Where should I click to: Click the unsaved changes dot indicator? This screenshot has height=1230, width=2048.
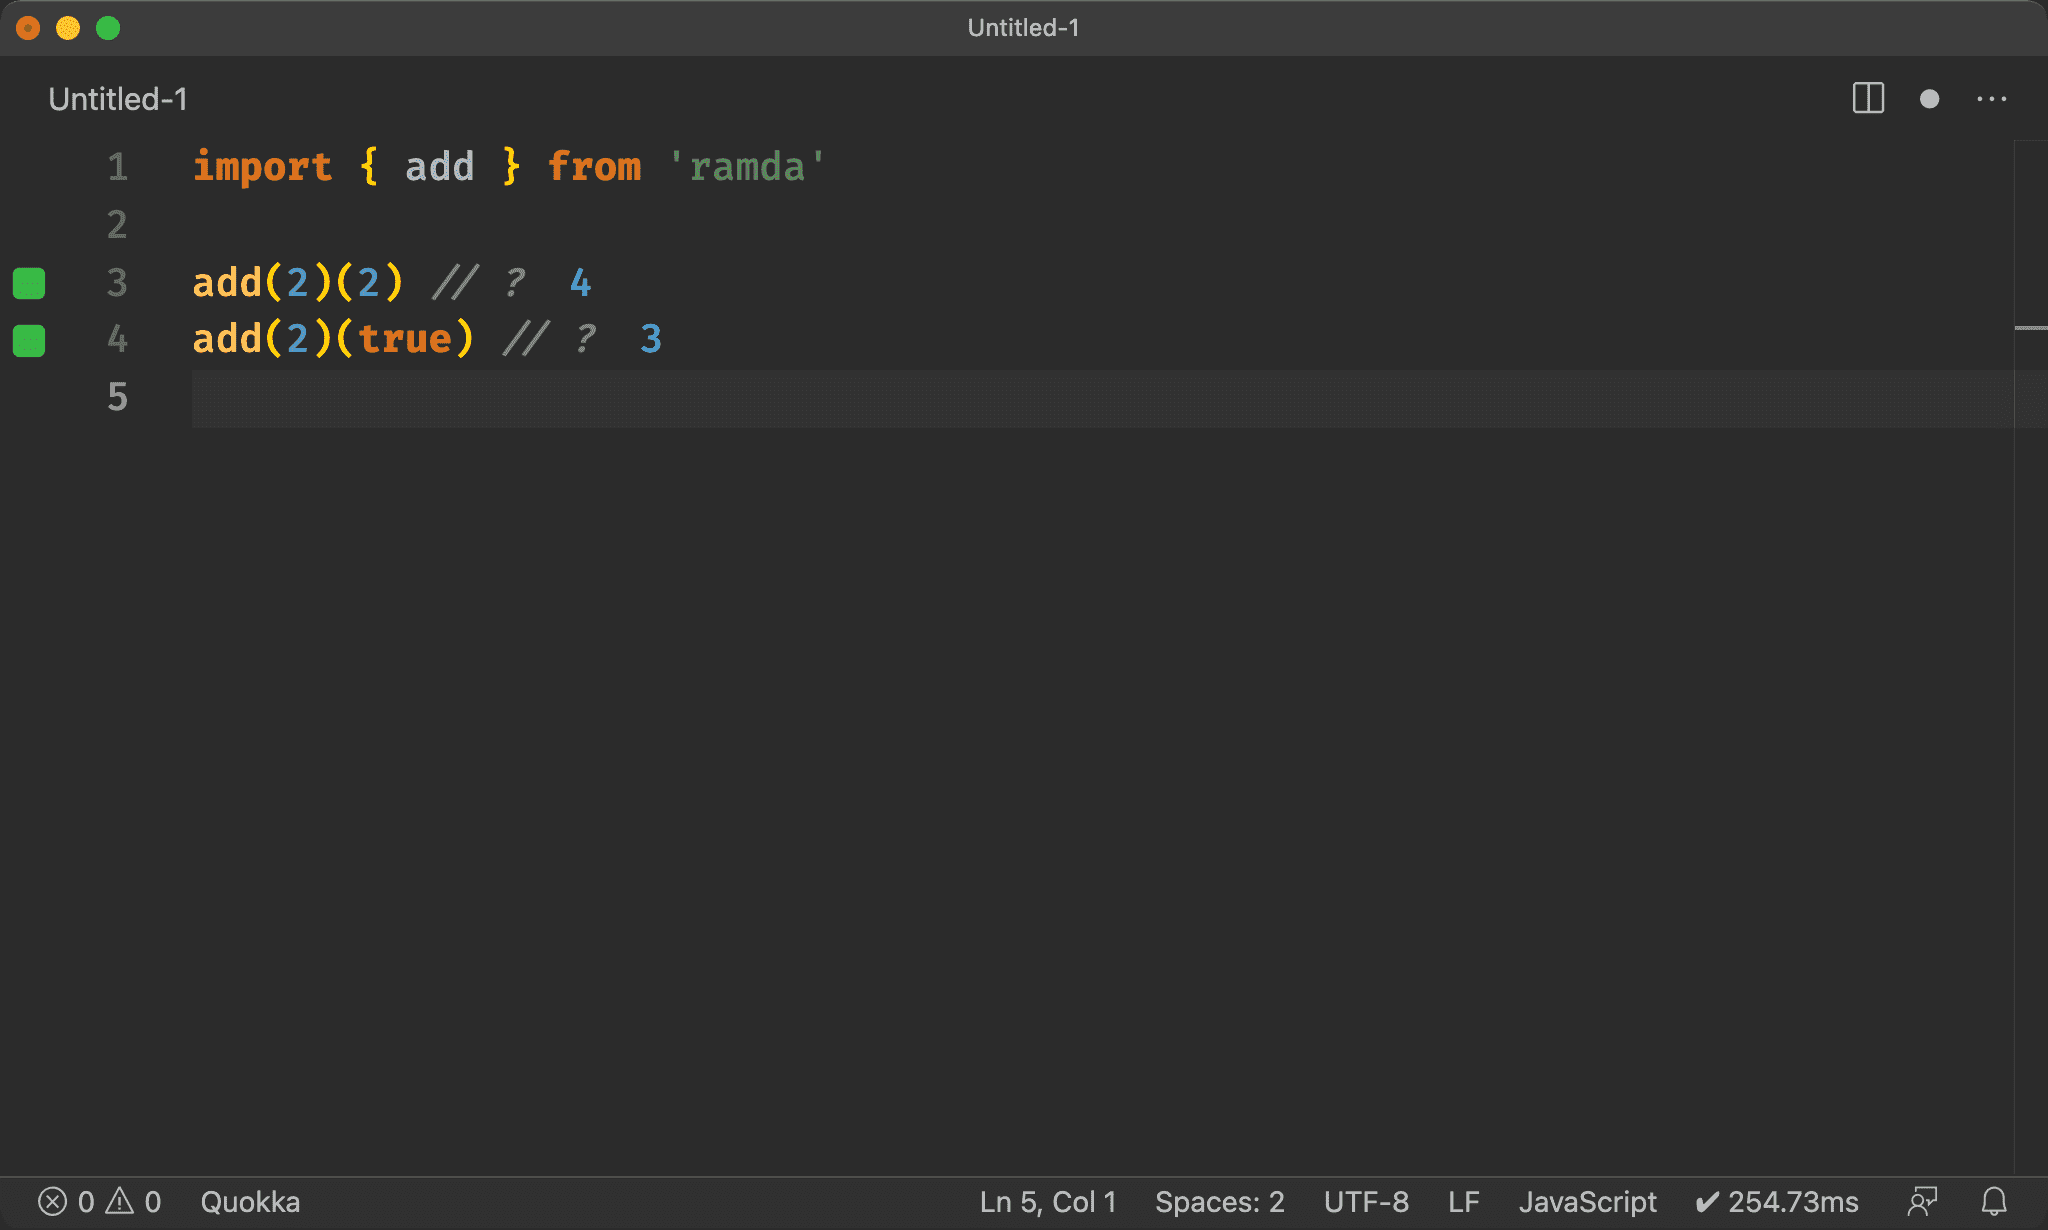[1930, 99]
